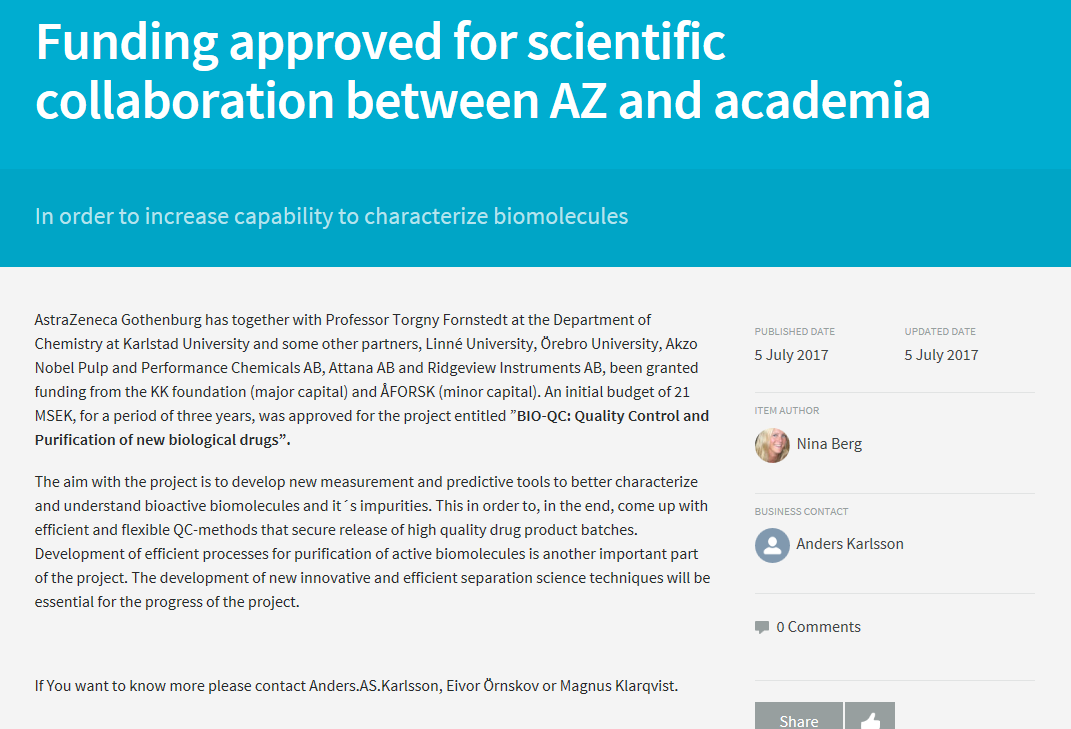Screen dimensions: 1071x729
Task: Click the first paragraph mentioning AstraZeneca Gothenburg
Action: [x=372, y=380]
